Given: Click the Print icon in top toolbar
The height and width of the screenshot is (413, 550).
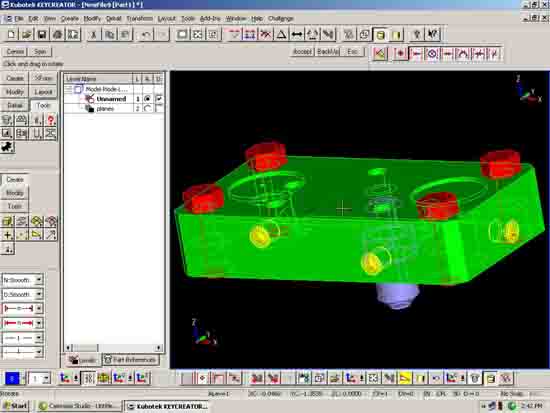Looking at the screenshot, I should tap(58, 34).
